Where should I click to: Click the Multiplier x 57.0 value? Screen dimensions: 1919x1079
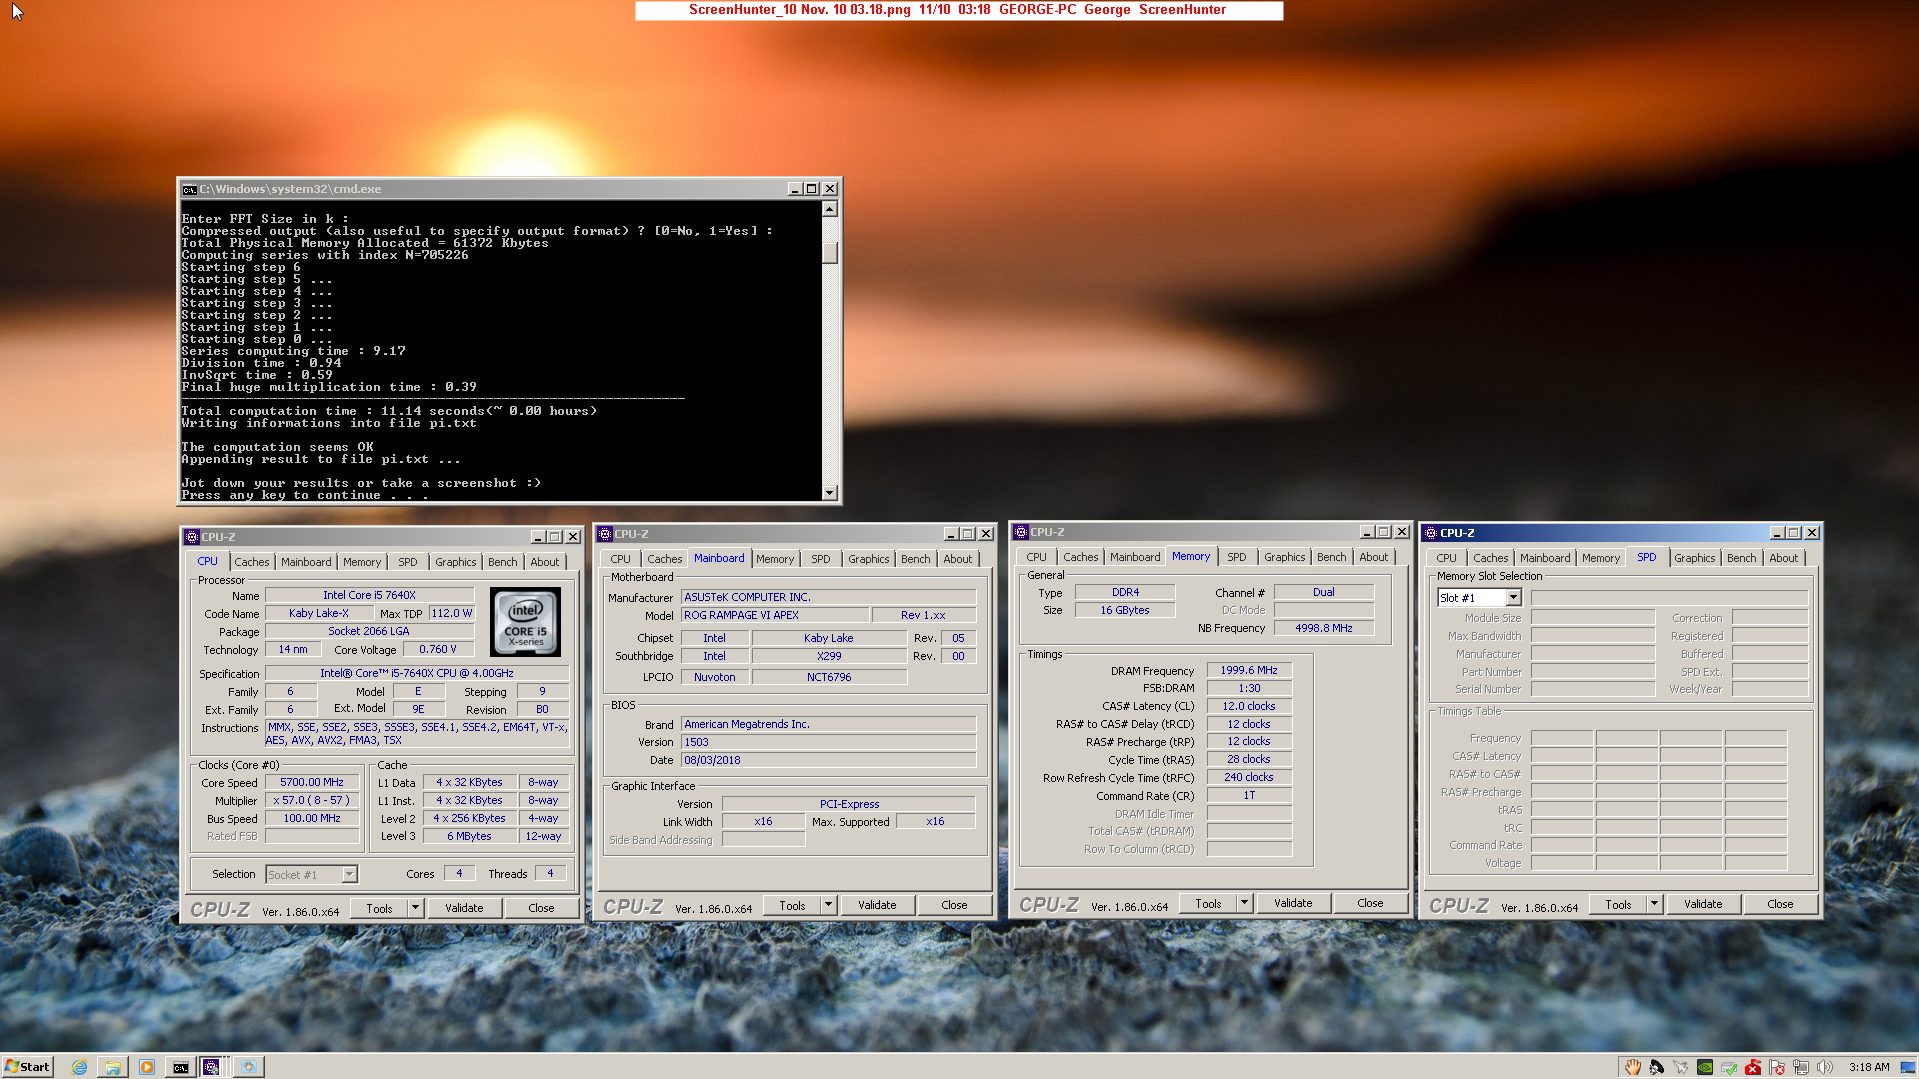tap(312, 800)
